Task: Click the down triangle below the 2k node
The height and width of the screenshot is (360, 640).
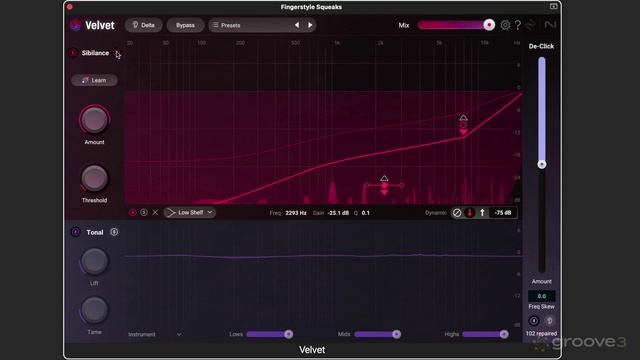Action: point(384,192)
